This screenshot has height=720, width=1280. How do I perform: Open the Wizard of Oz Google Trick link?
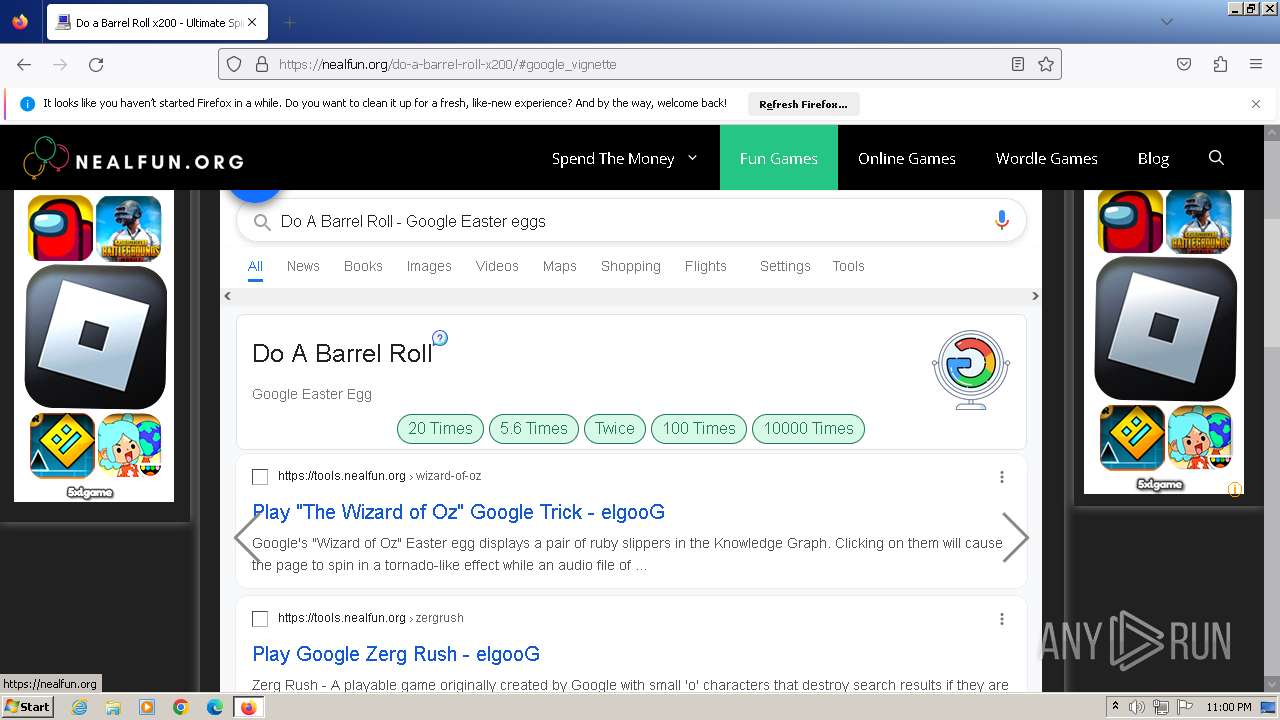(x=458, y=512)
